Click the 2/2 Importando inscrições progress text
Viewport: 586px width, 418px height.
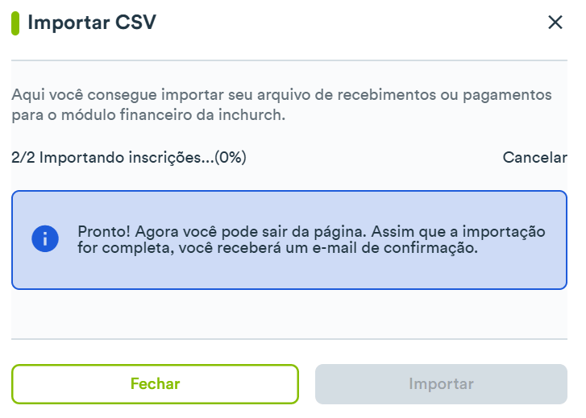pyautogui.click(x=129, y=157)
